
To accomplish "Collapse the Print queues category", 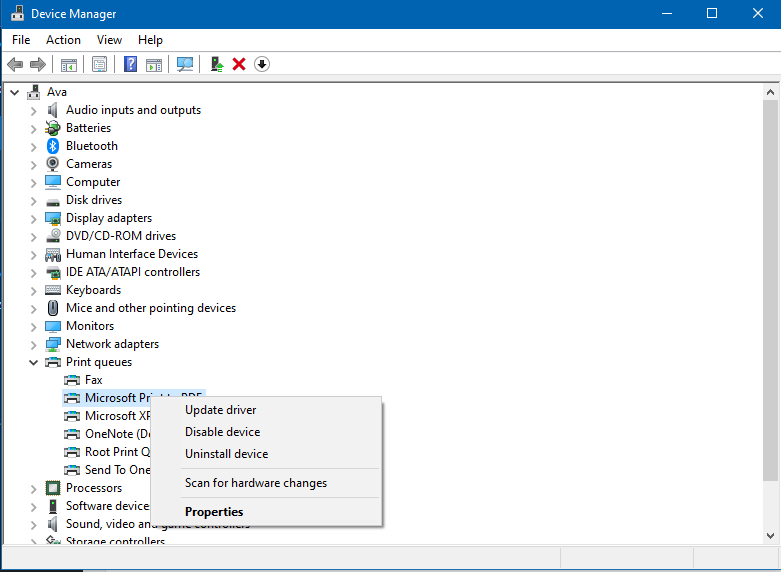I will (x=33, y=362).
